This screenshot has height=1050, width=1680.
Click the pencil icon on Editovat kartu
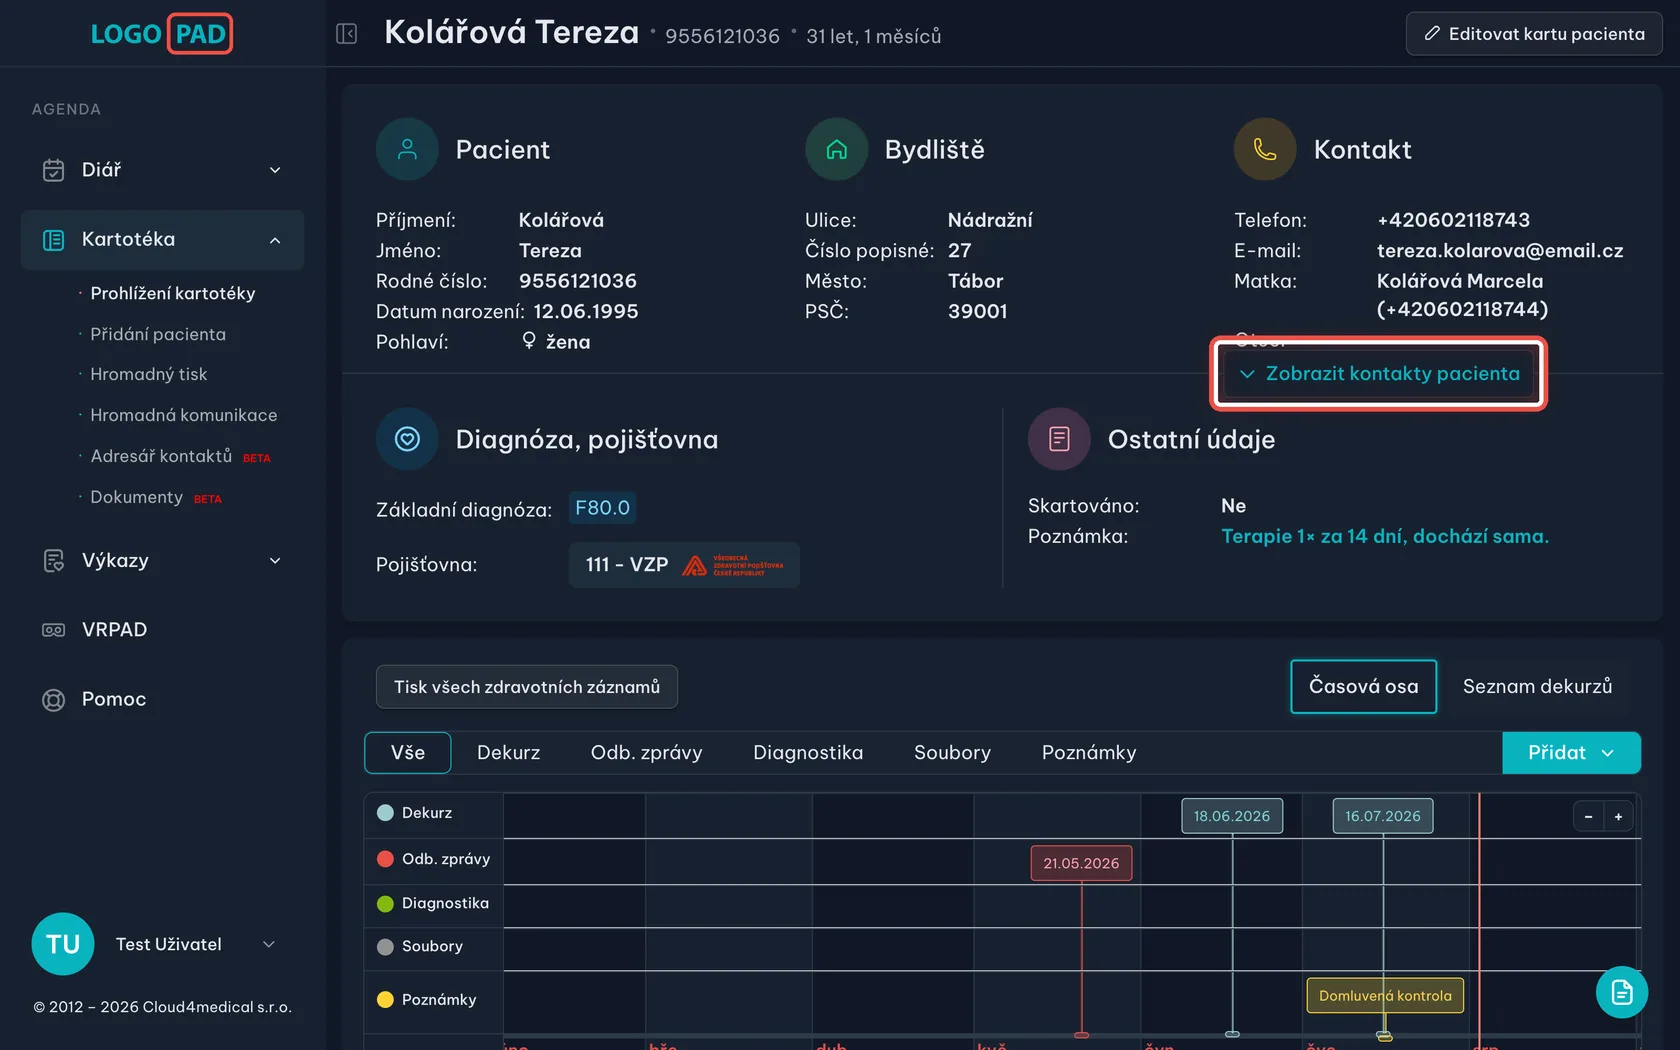1432,34
